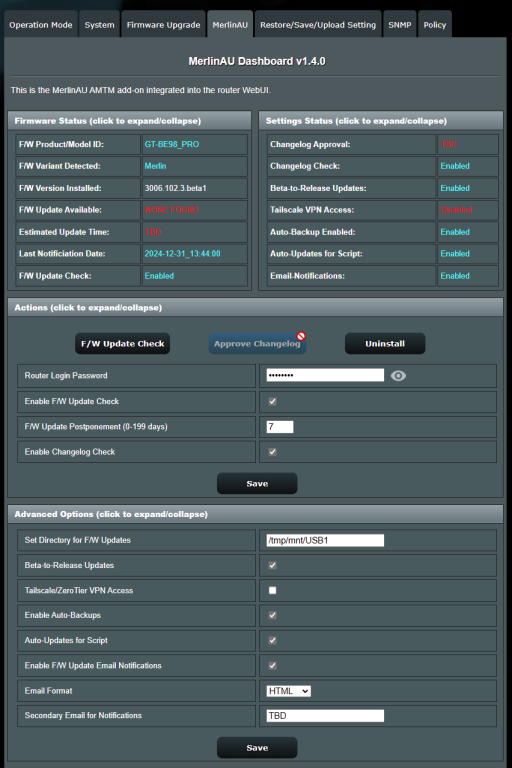Click the Changelog Check Enabled status

click(x=455, y=166)
